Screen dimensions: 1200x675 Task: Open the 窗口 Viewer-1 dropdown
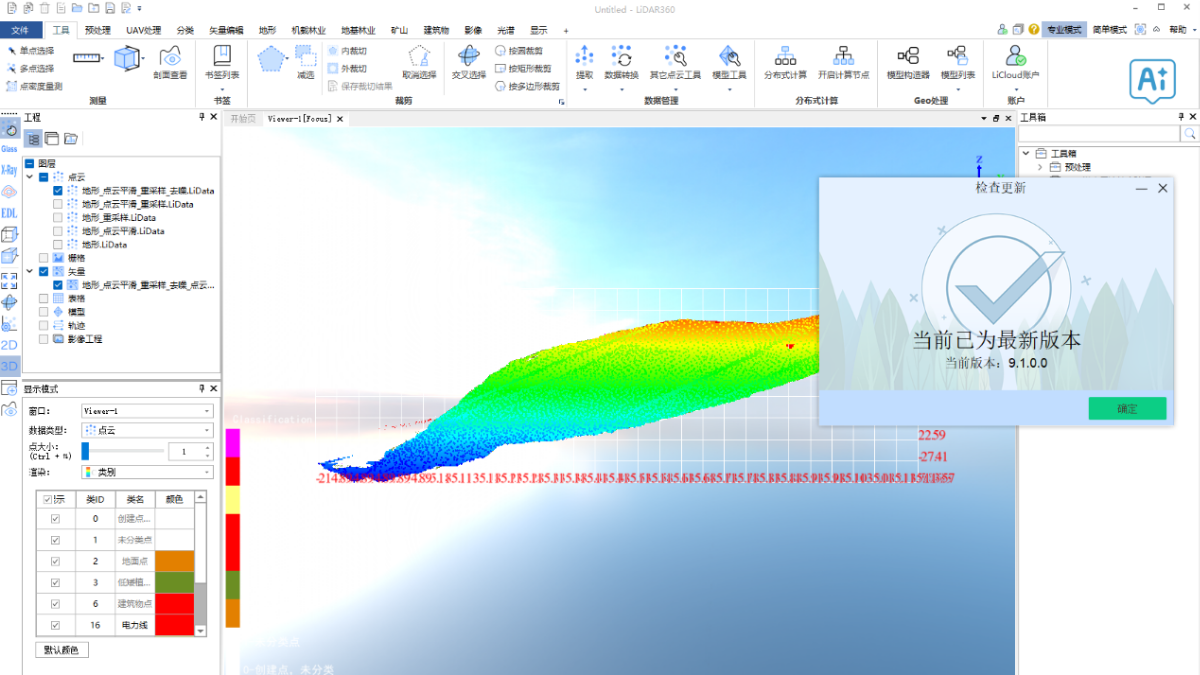coord(146,411)
